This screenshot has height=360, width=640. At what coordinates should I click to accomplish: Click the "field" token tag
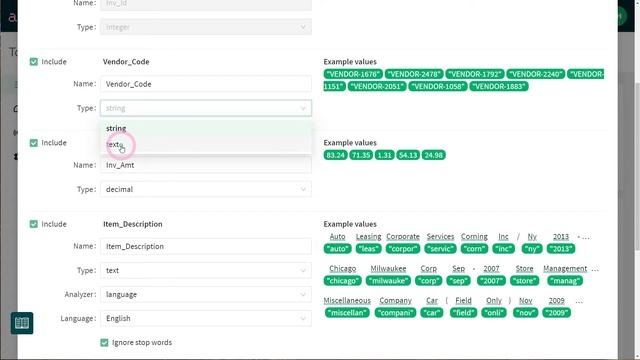click(x=463, y=313)
